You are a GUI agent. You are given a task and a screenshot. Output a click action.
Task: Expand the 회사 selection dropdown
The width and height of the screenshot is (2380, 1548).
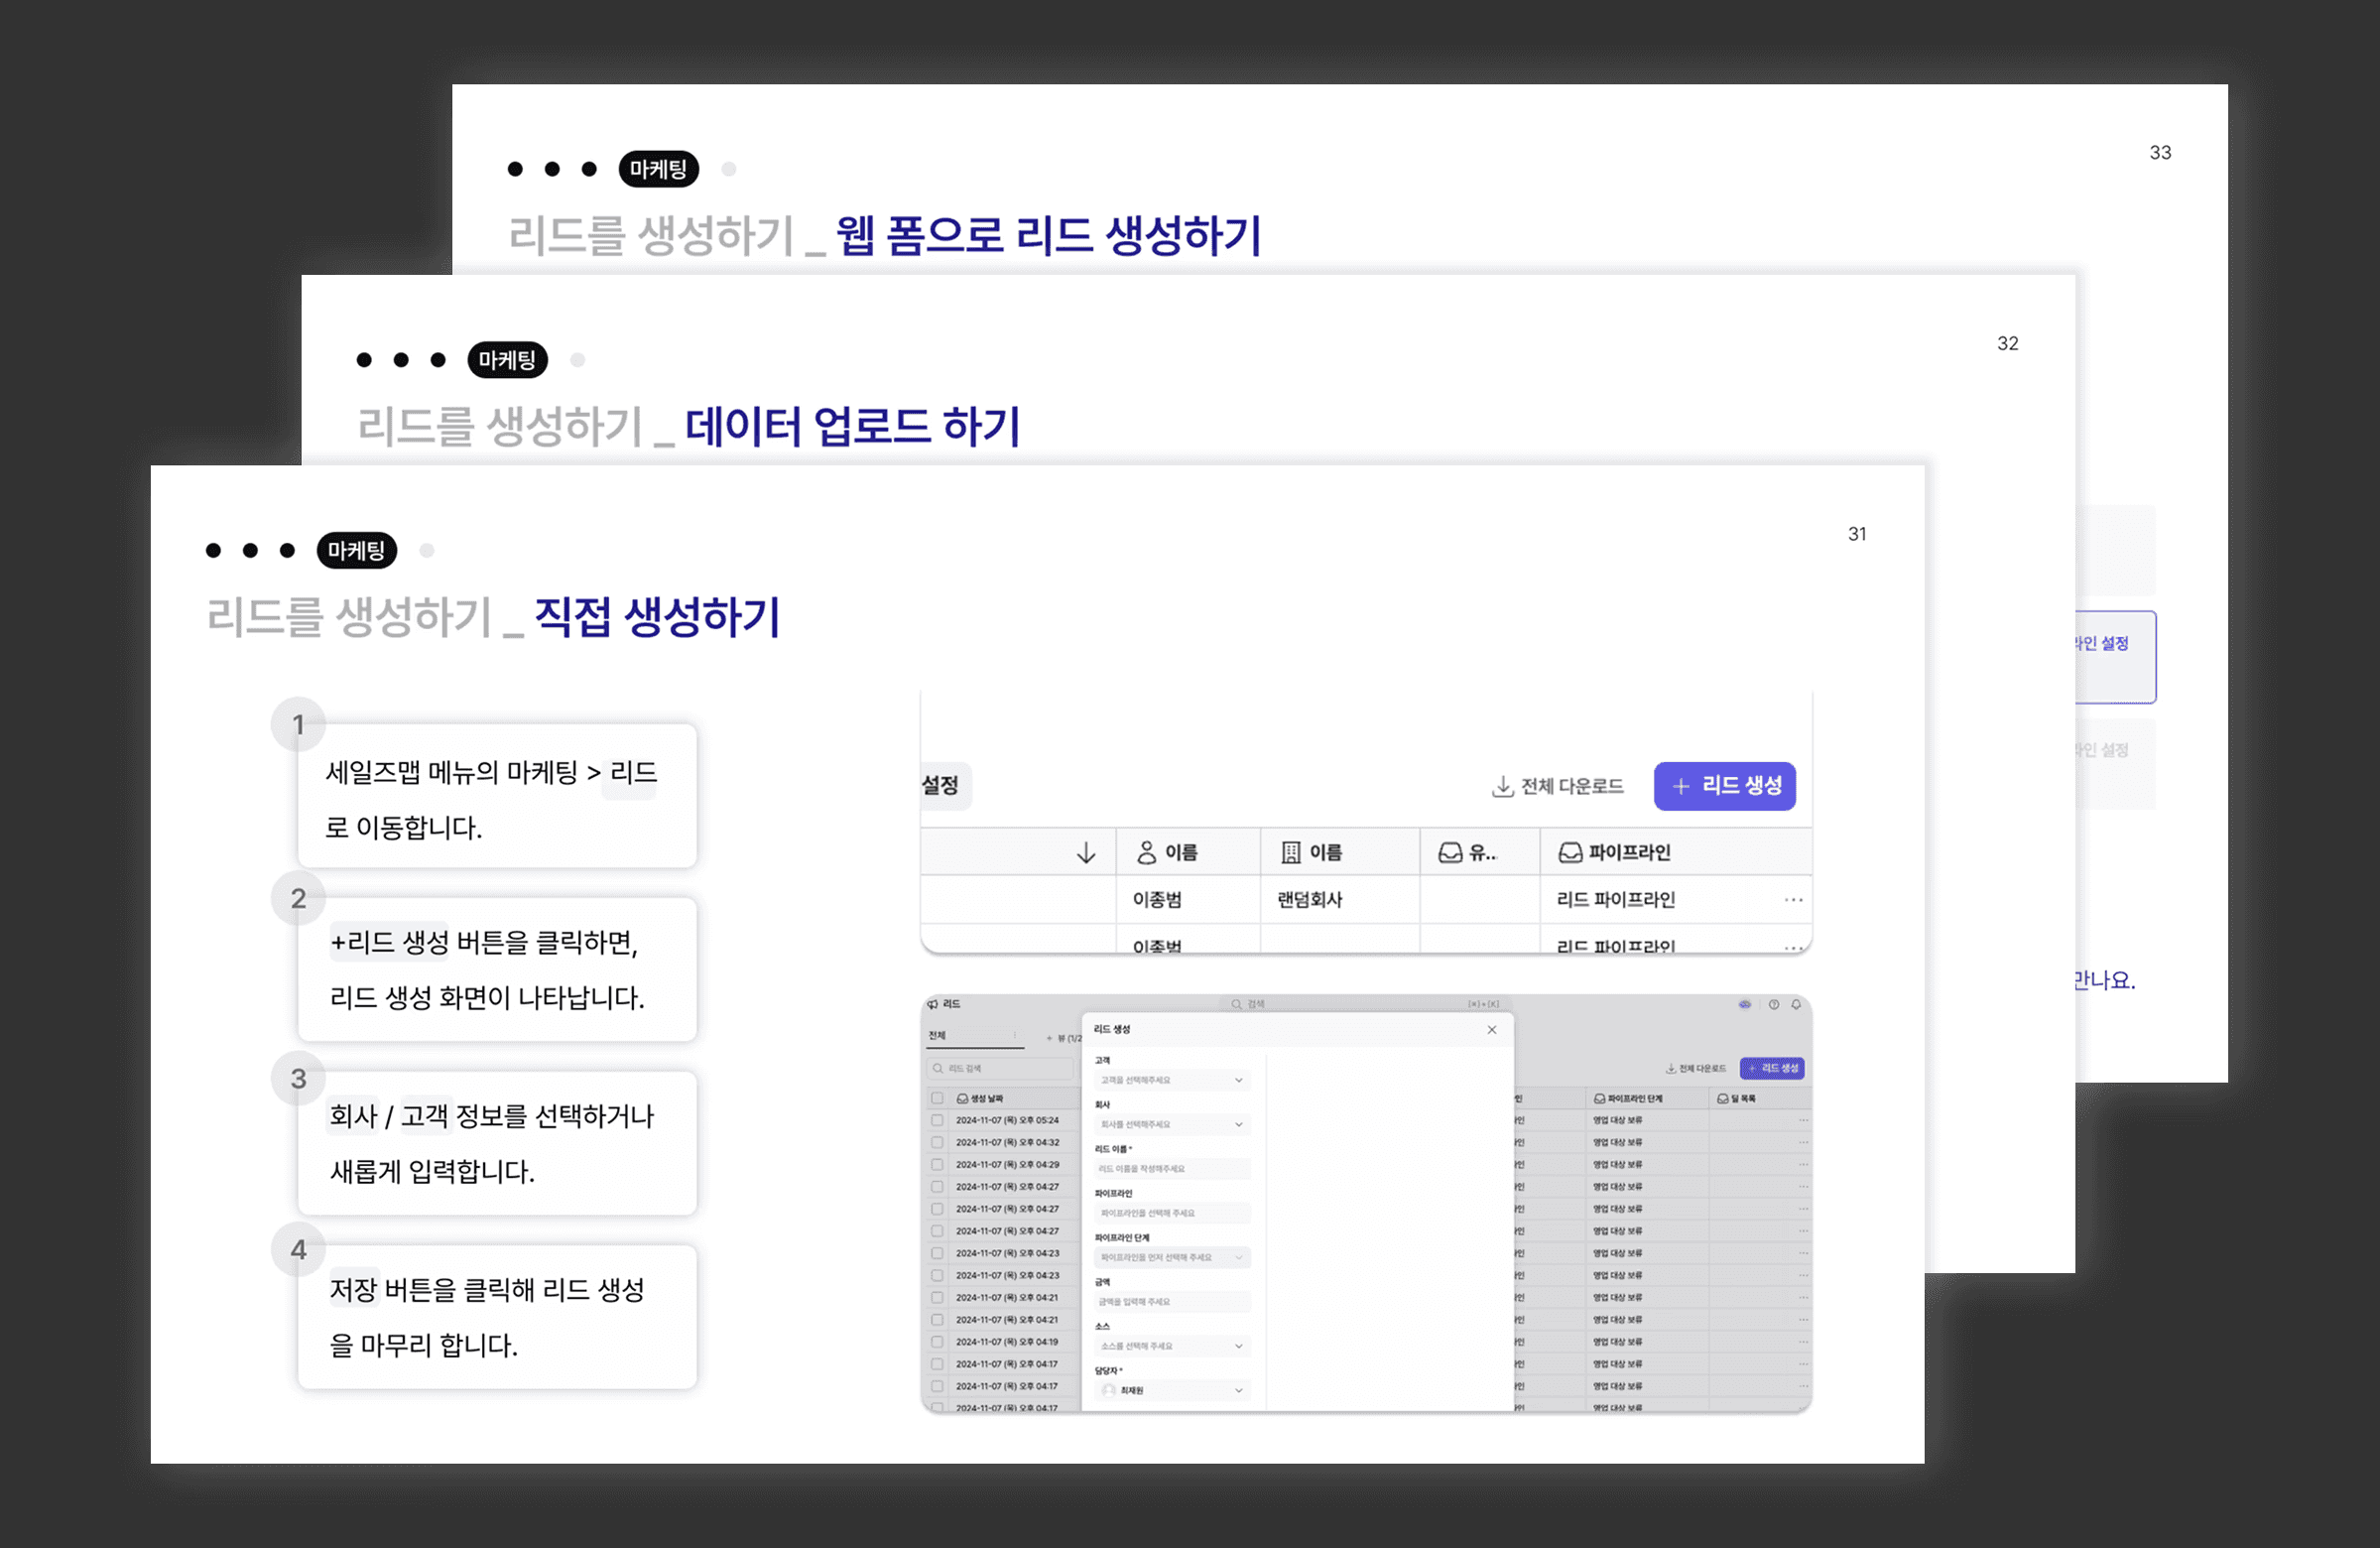click(x=1172, y=1124)
